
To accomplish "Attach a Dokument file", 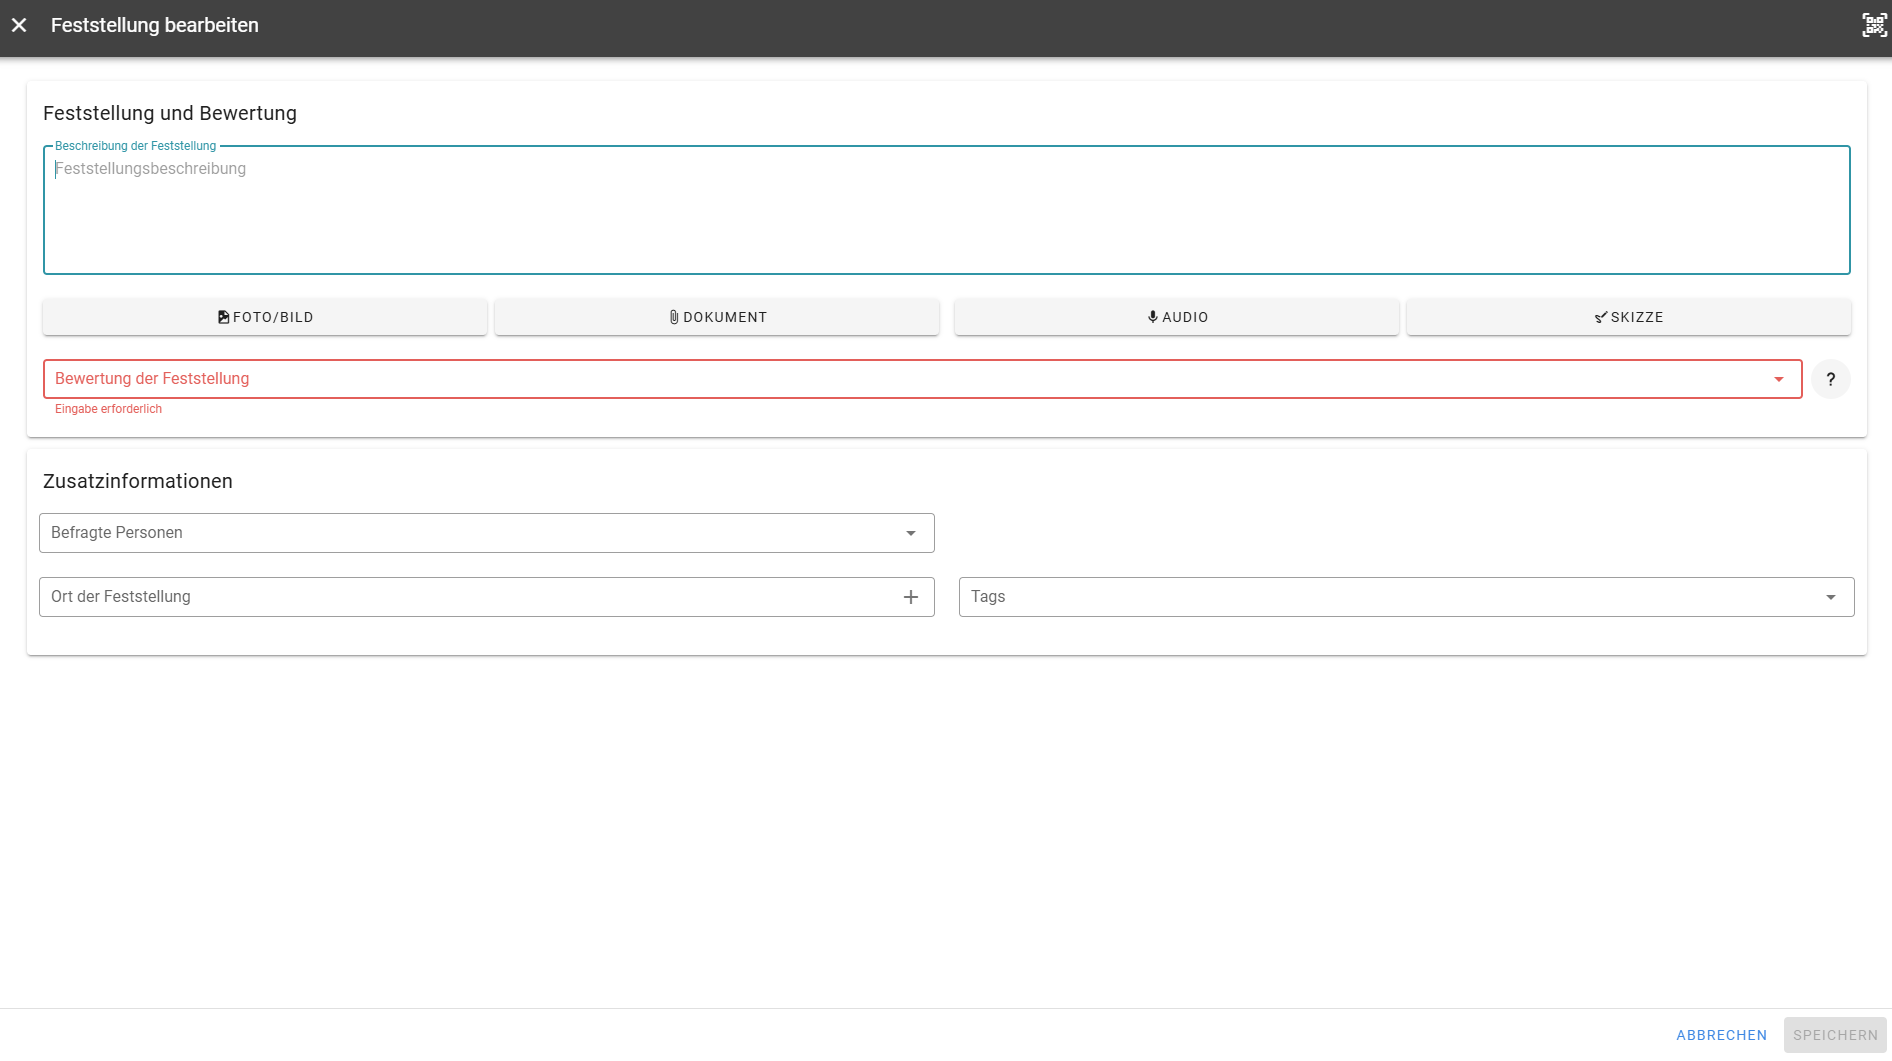I will pos(717,317).
